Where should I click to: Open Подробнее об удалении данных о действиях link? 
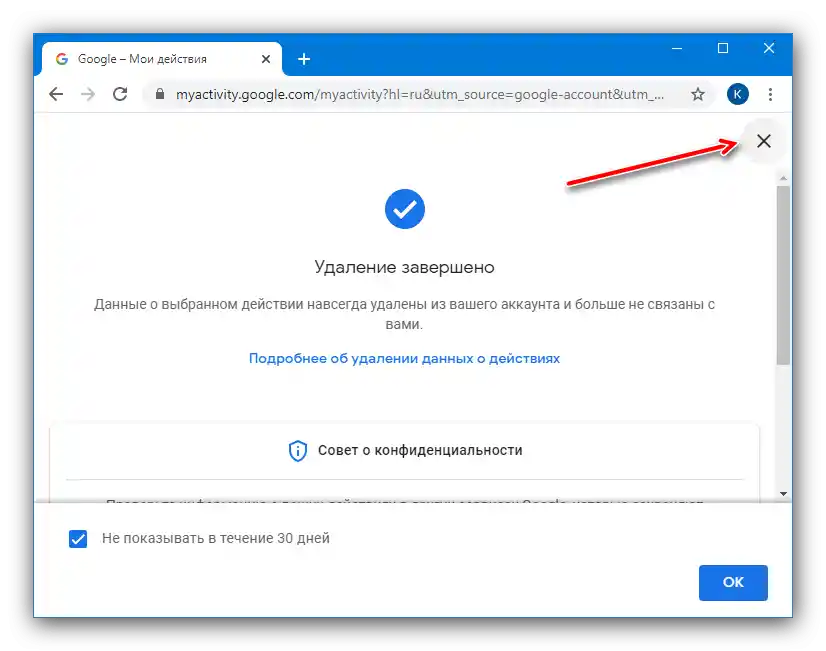[x=404, y=359]
